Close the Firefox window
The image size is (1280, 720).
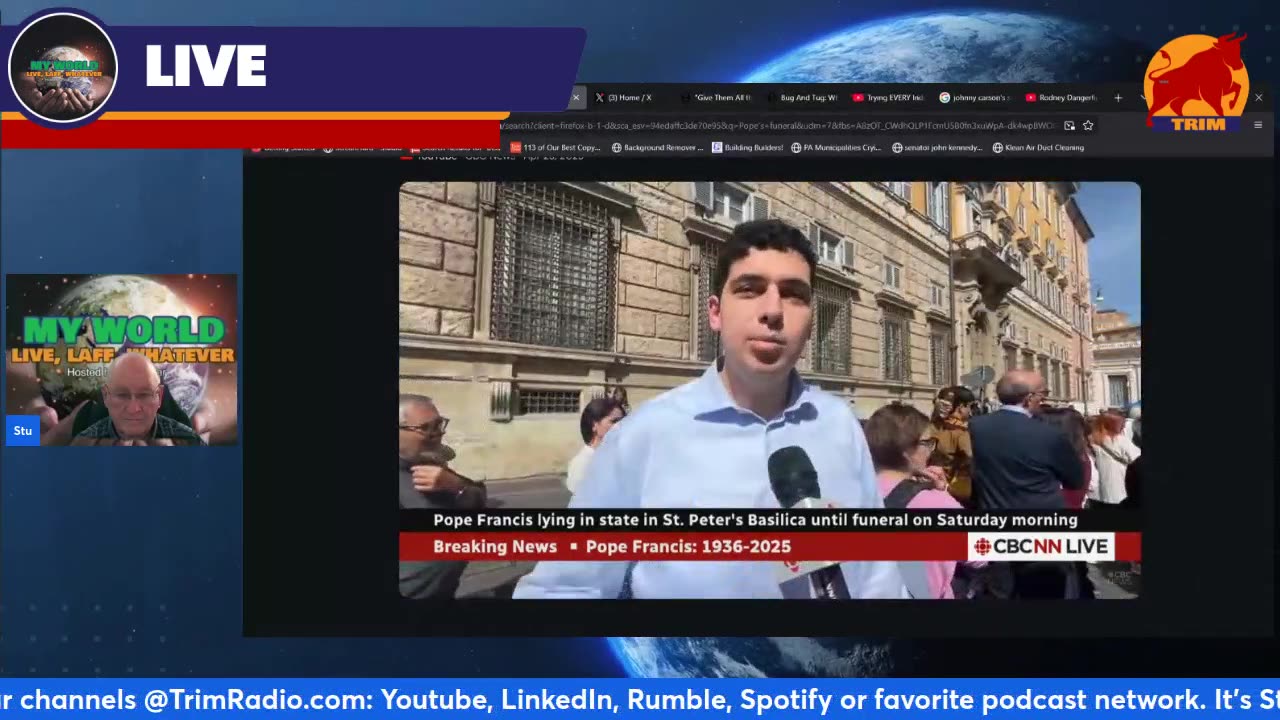coord(1258,98)
